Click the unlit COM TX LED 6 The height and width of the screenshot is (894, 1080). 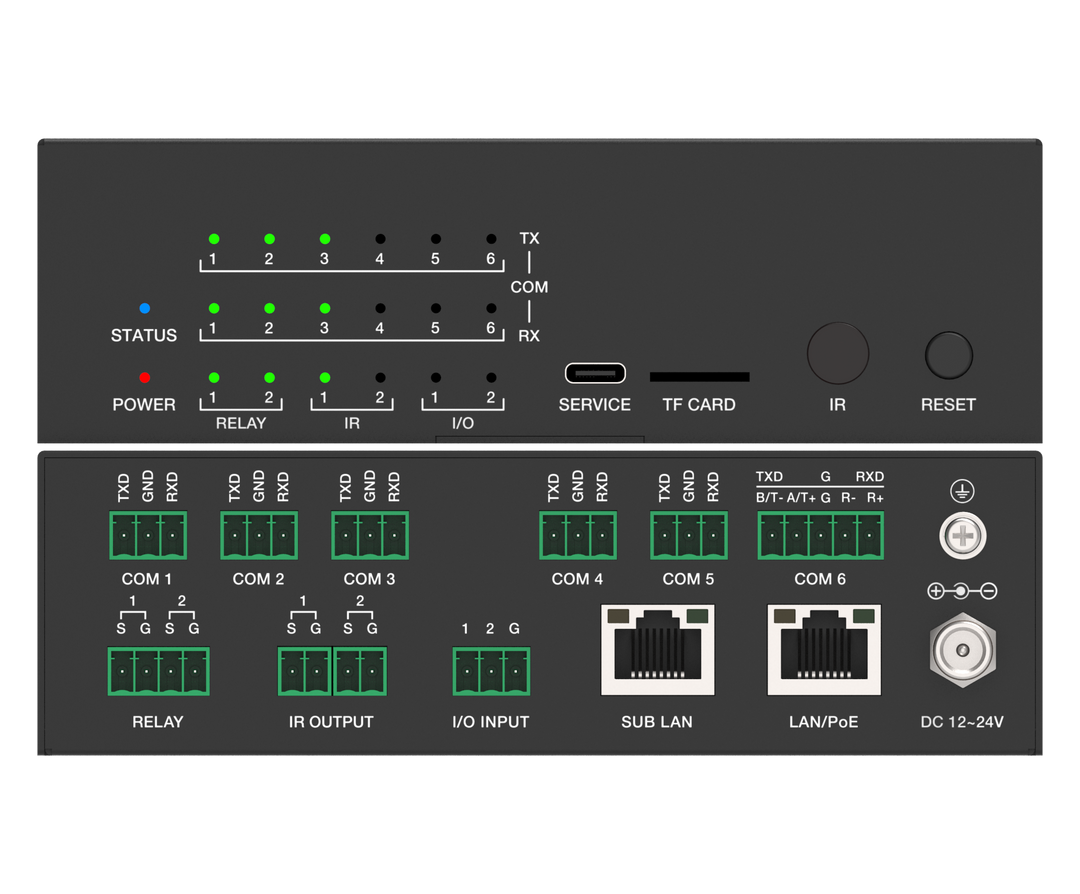(x=491, y=239)
